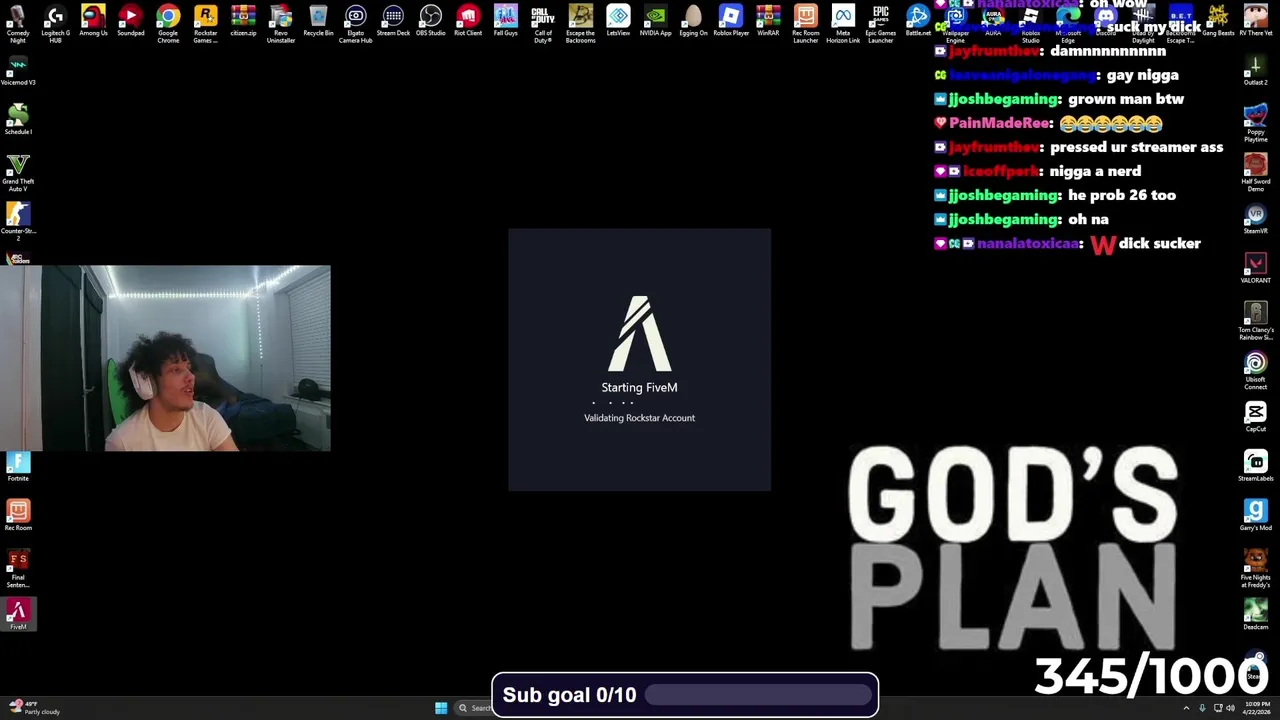The height and width of the screenshot is (720, 1280).
Task: Open the Roblox Player shortcut
Action: 730,21
